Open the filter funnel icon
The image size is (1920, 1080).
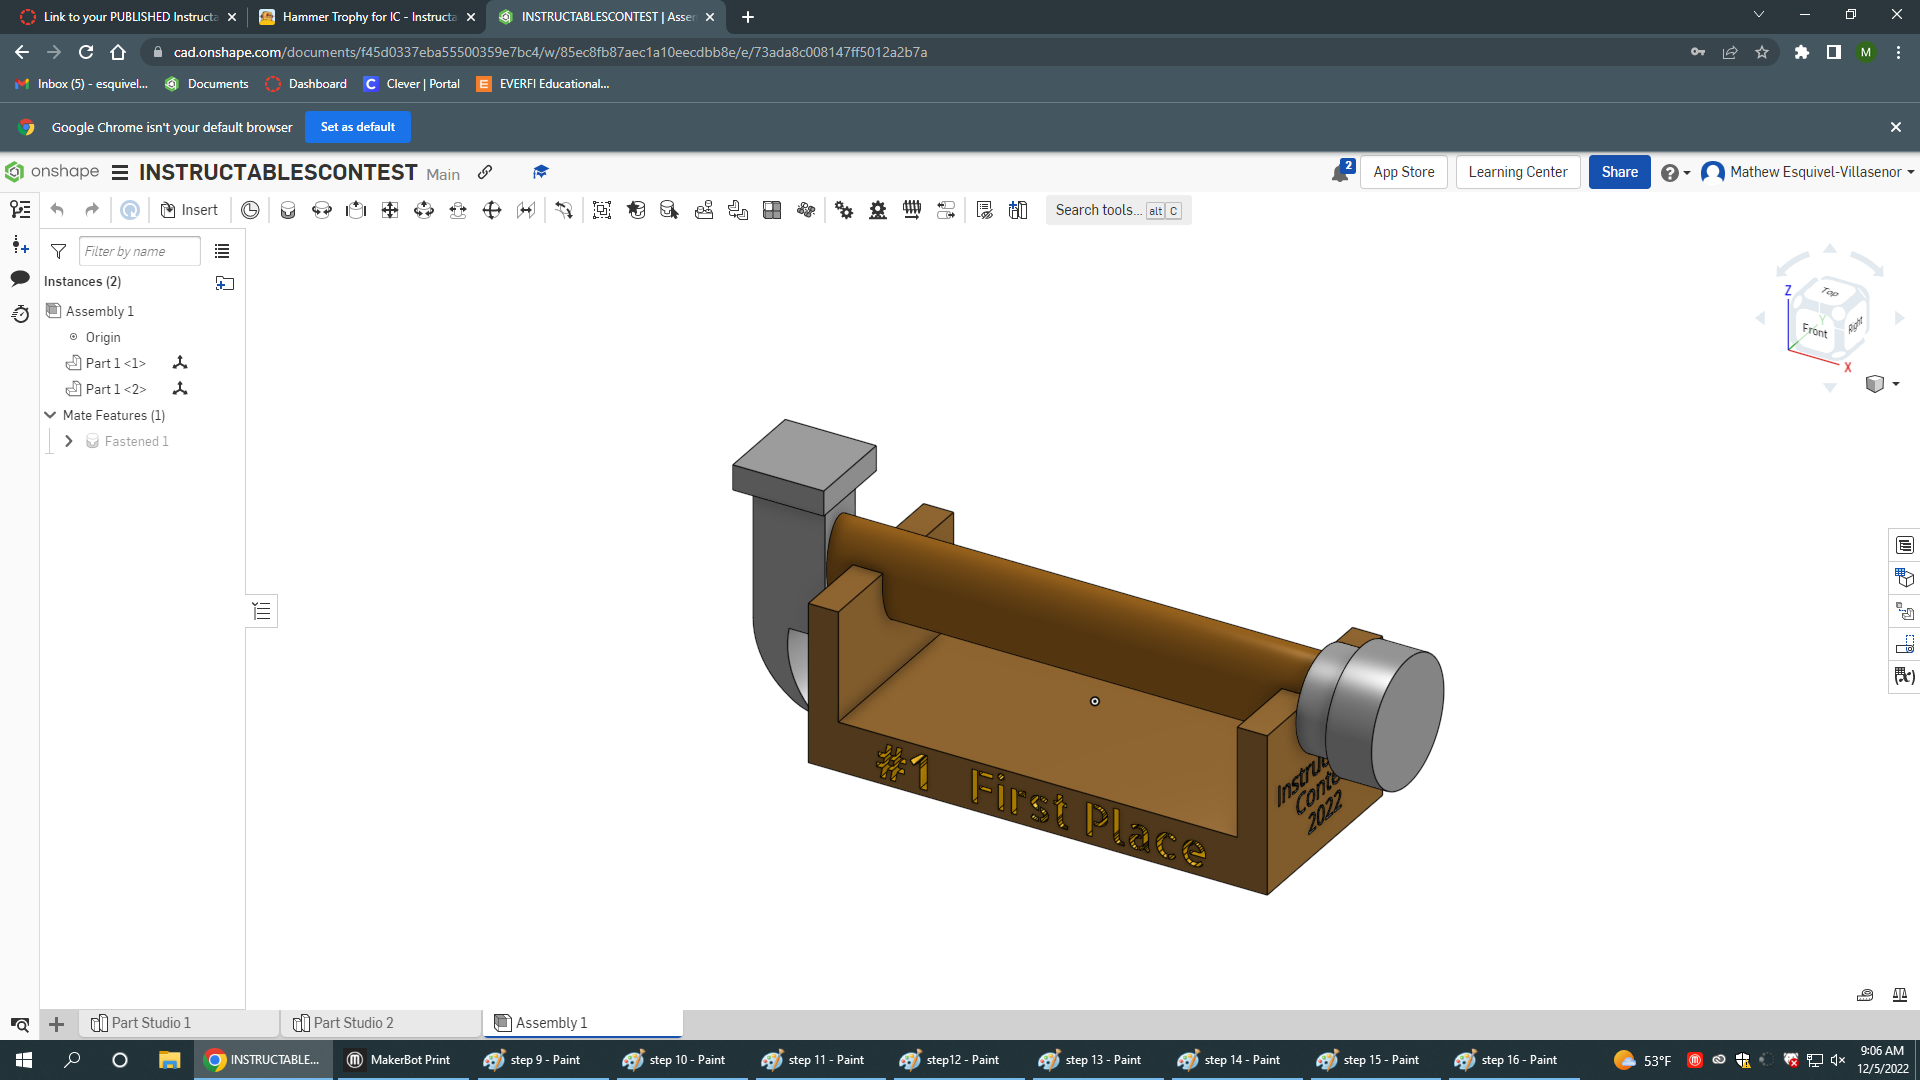59,251
